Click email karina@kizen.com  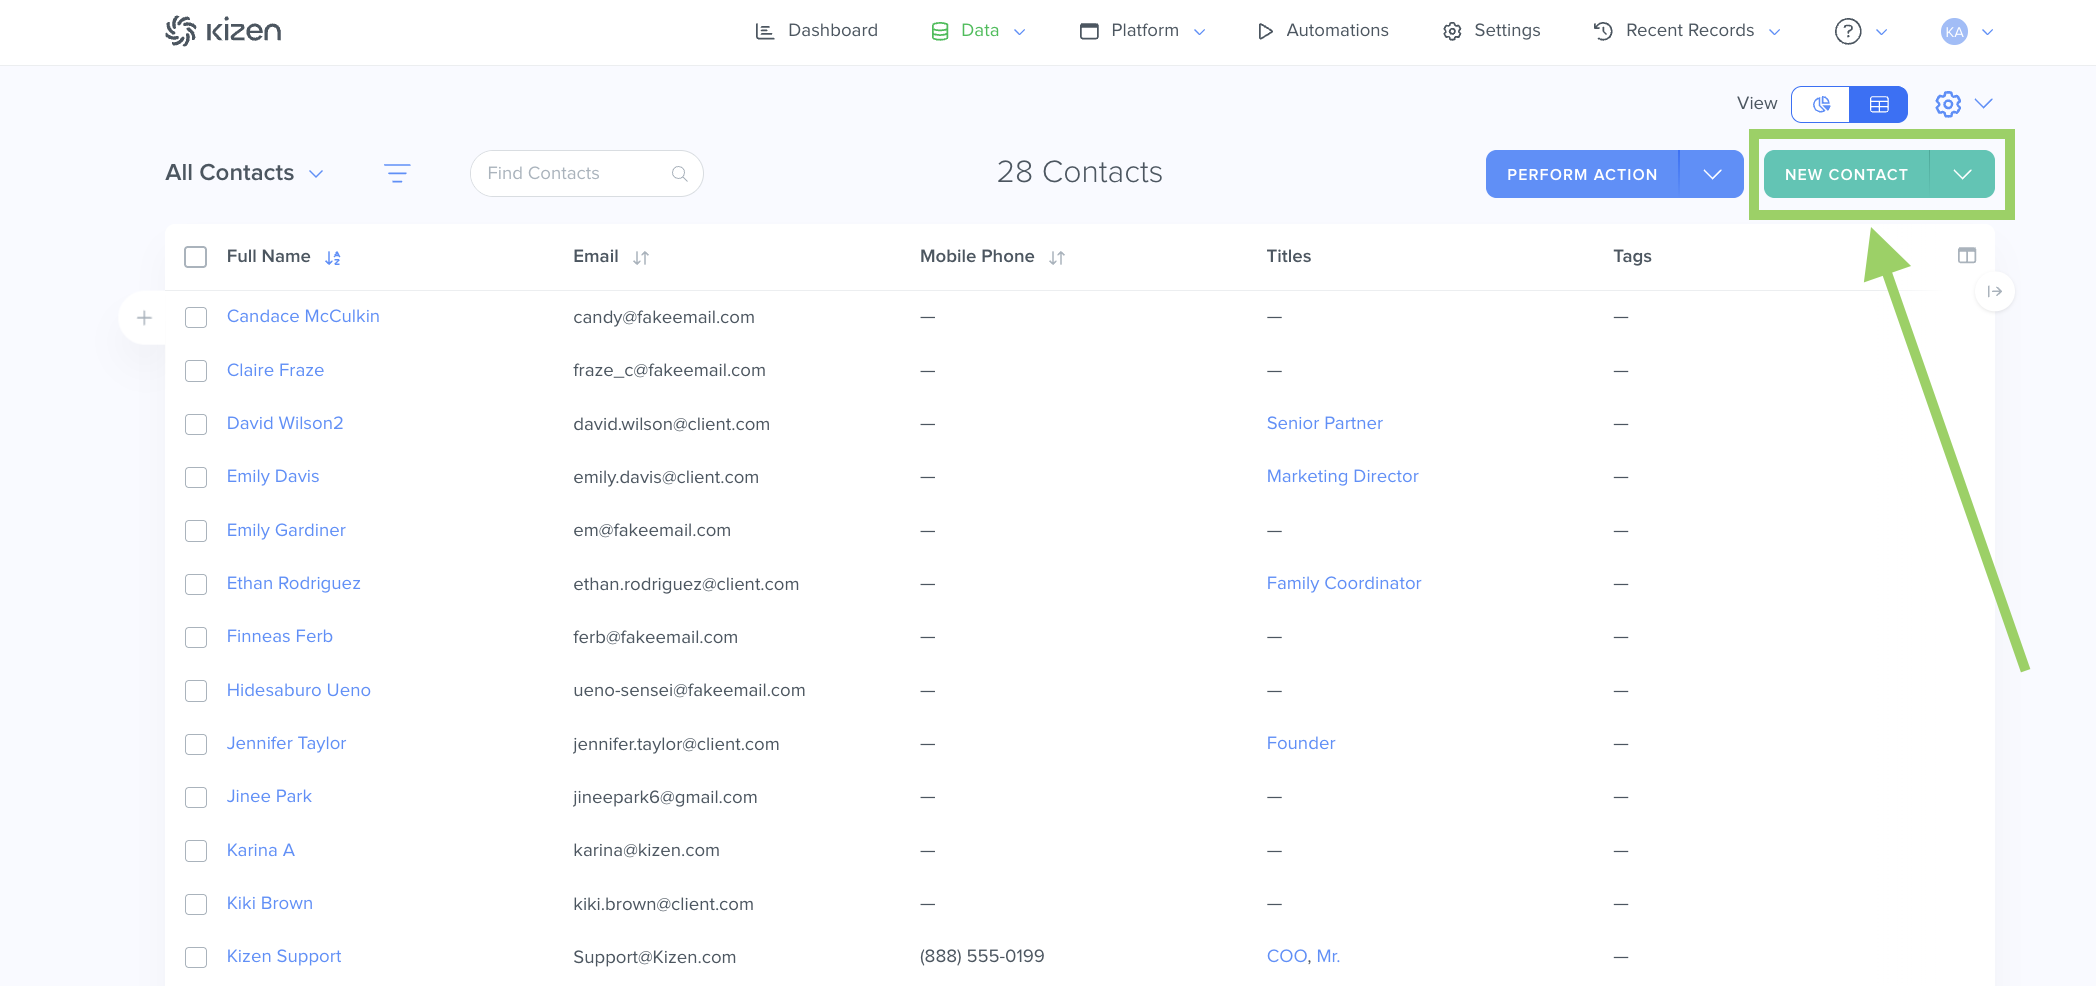pyautogui.click(x=646, y=850)
